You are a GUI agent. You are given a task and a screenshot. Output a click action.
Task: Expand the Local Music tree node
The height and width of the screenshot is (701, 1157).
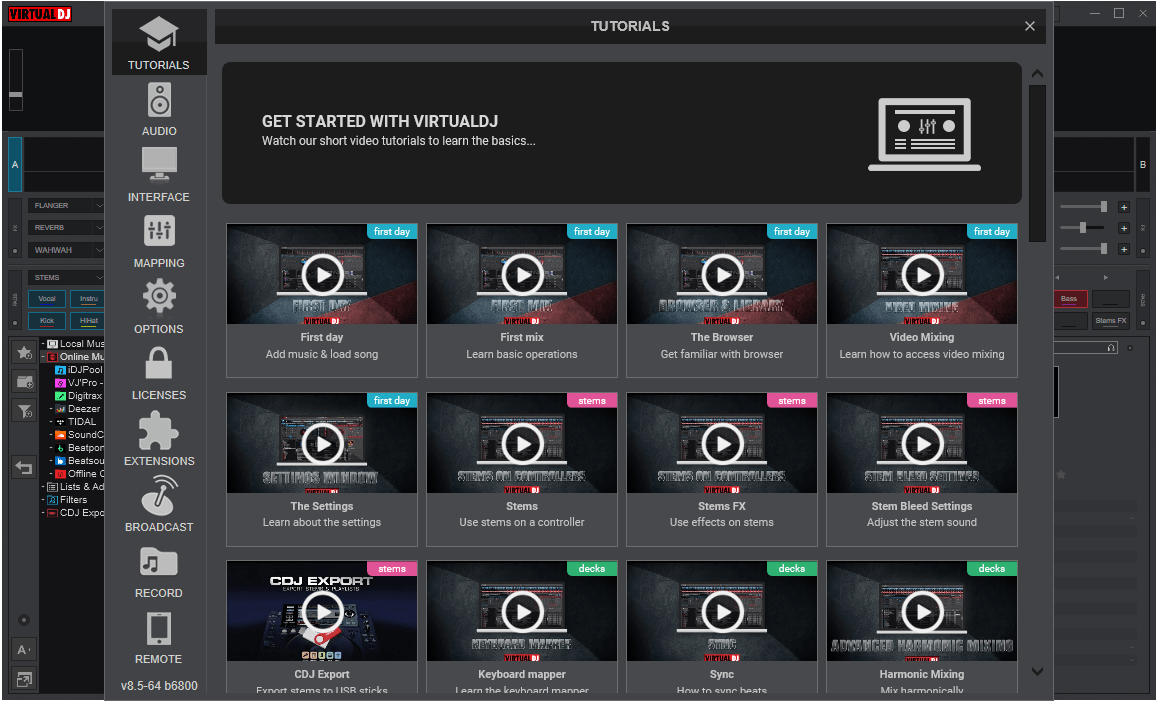[43, 344]
